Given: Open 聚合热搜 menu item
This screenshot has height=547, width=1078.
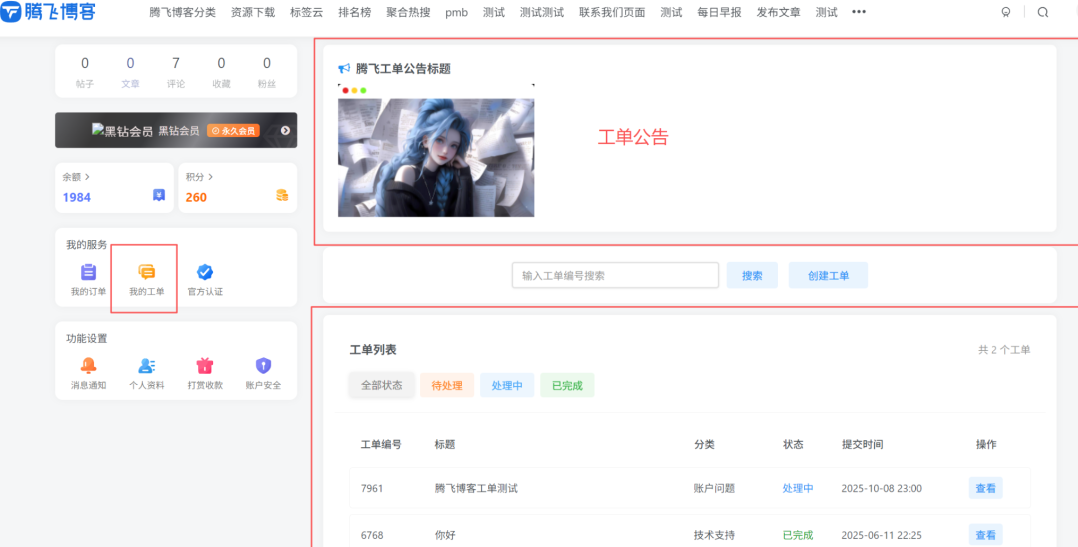Looking at the screenshot, I should point(408,12).
